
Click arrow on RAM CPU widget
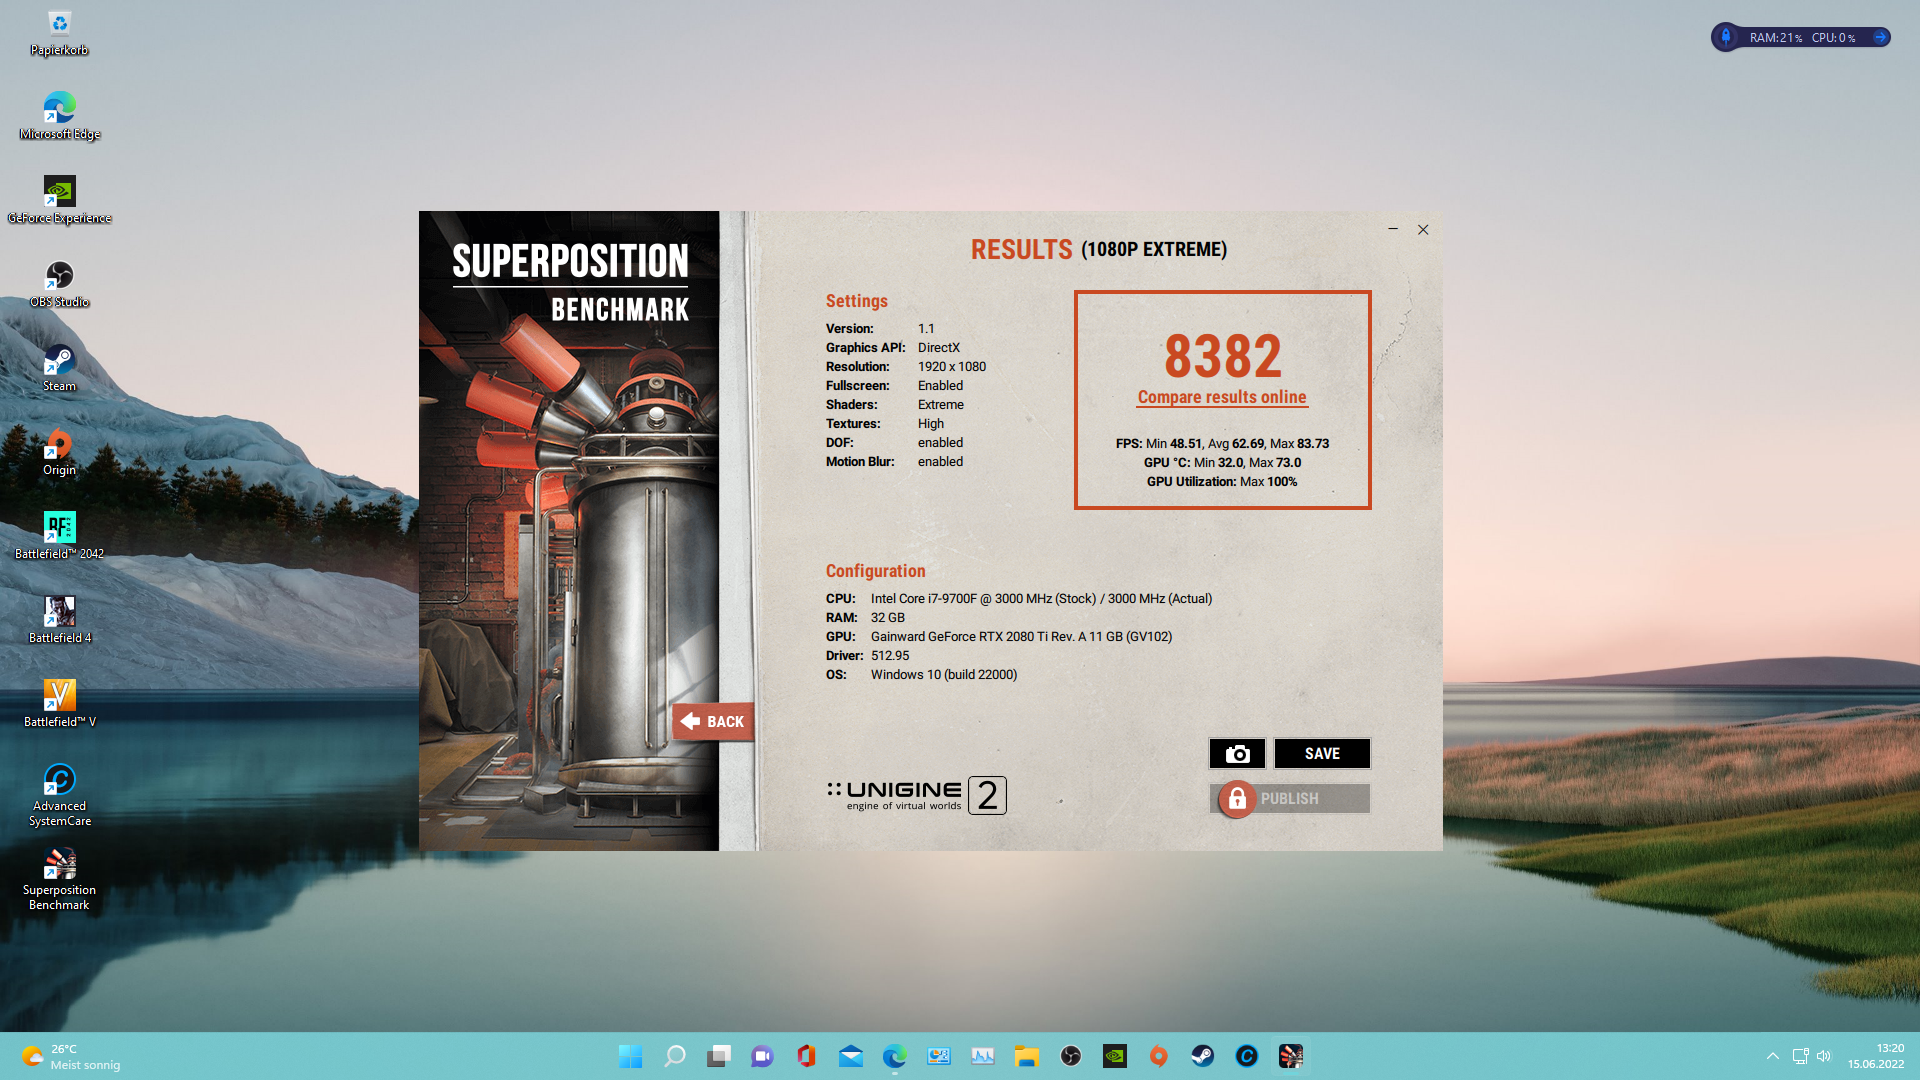[x=1880, y=37]
